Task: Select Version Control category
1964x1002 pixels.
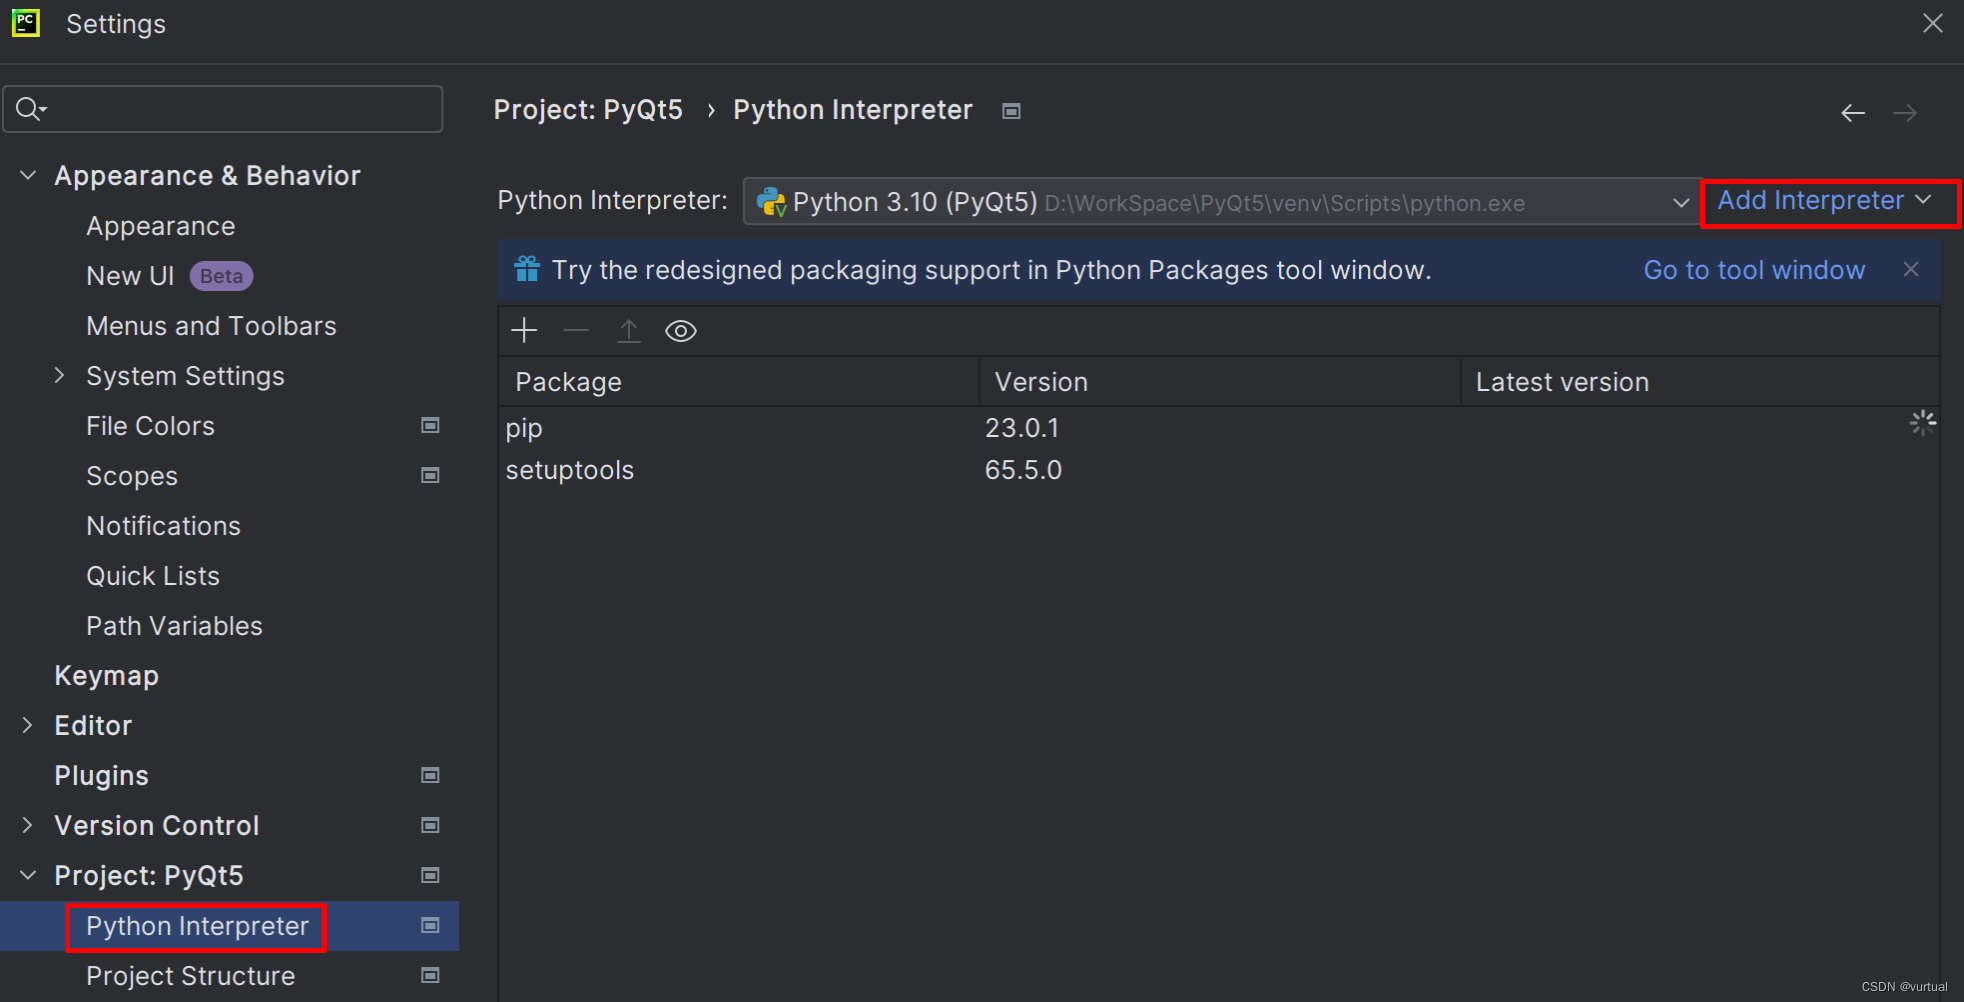Action: pyautogui.click(x=157, y=826)
